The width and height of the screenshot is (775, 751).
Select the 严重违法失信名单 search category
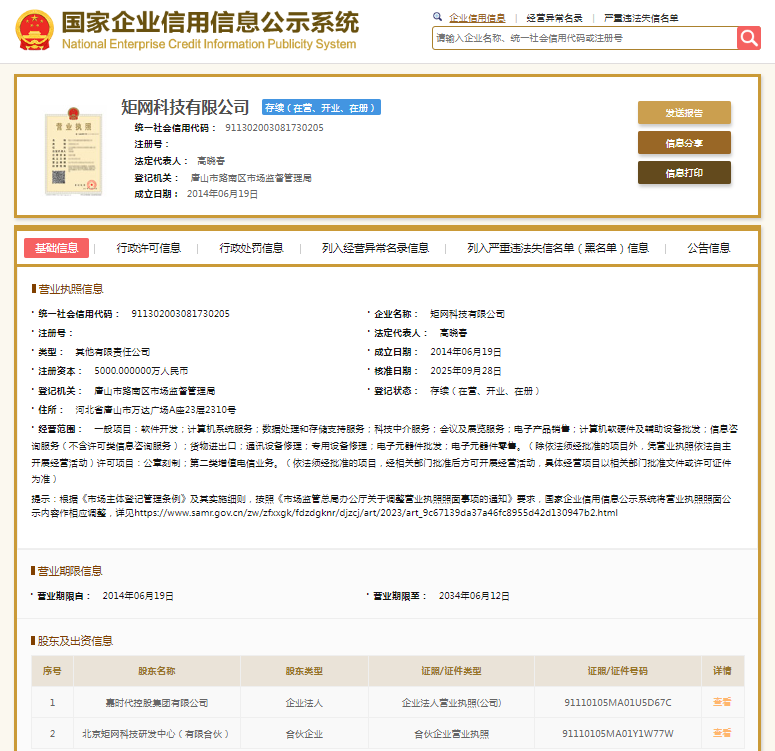click(641, 18)
